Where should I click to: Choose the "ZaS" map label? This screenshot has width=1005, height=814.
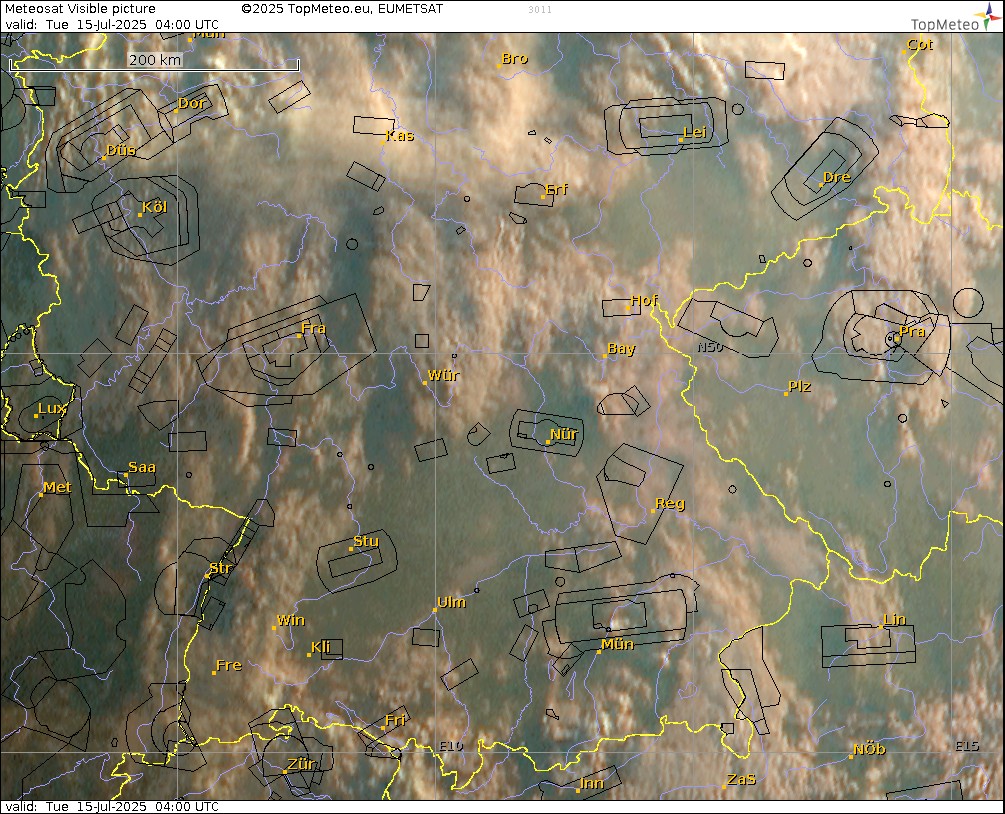tap(741, 779)
